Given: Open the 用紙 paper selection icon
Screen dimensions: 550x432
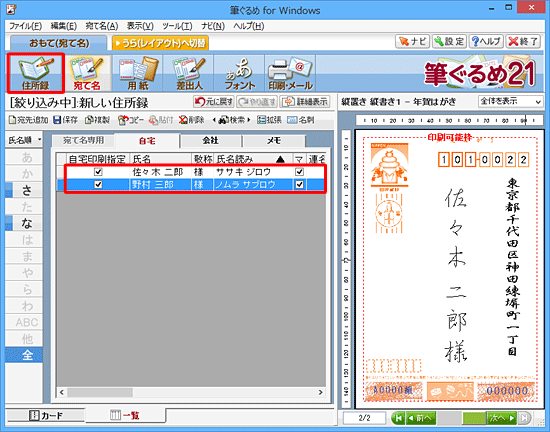Looking at the screenshot, I should tap(138, 73).
